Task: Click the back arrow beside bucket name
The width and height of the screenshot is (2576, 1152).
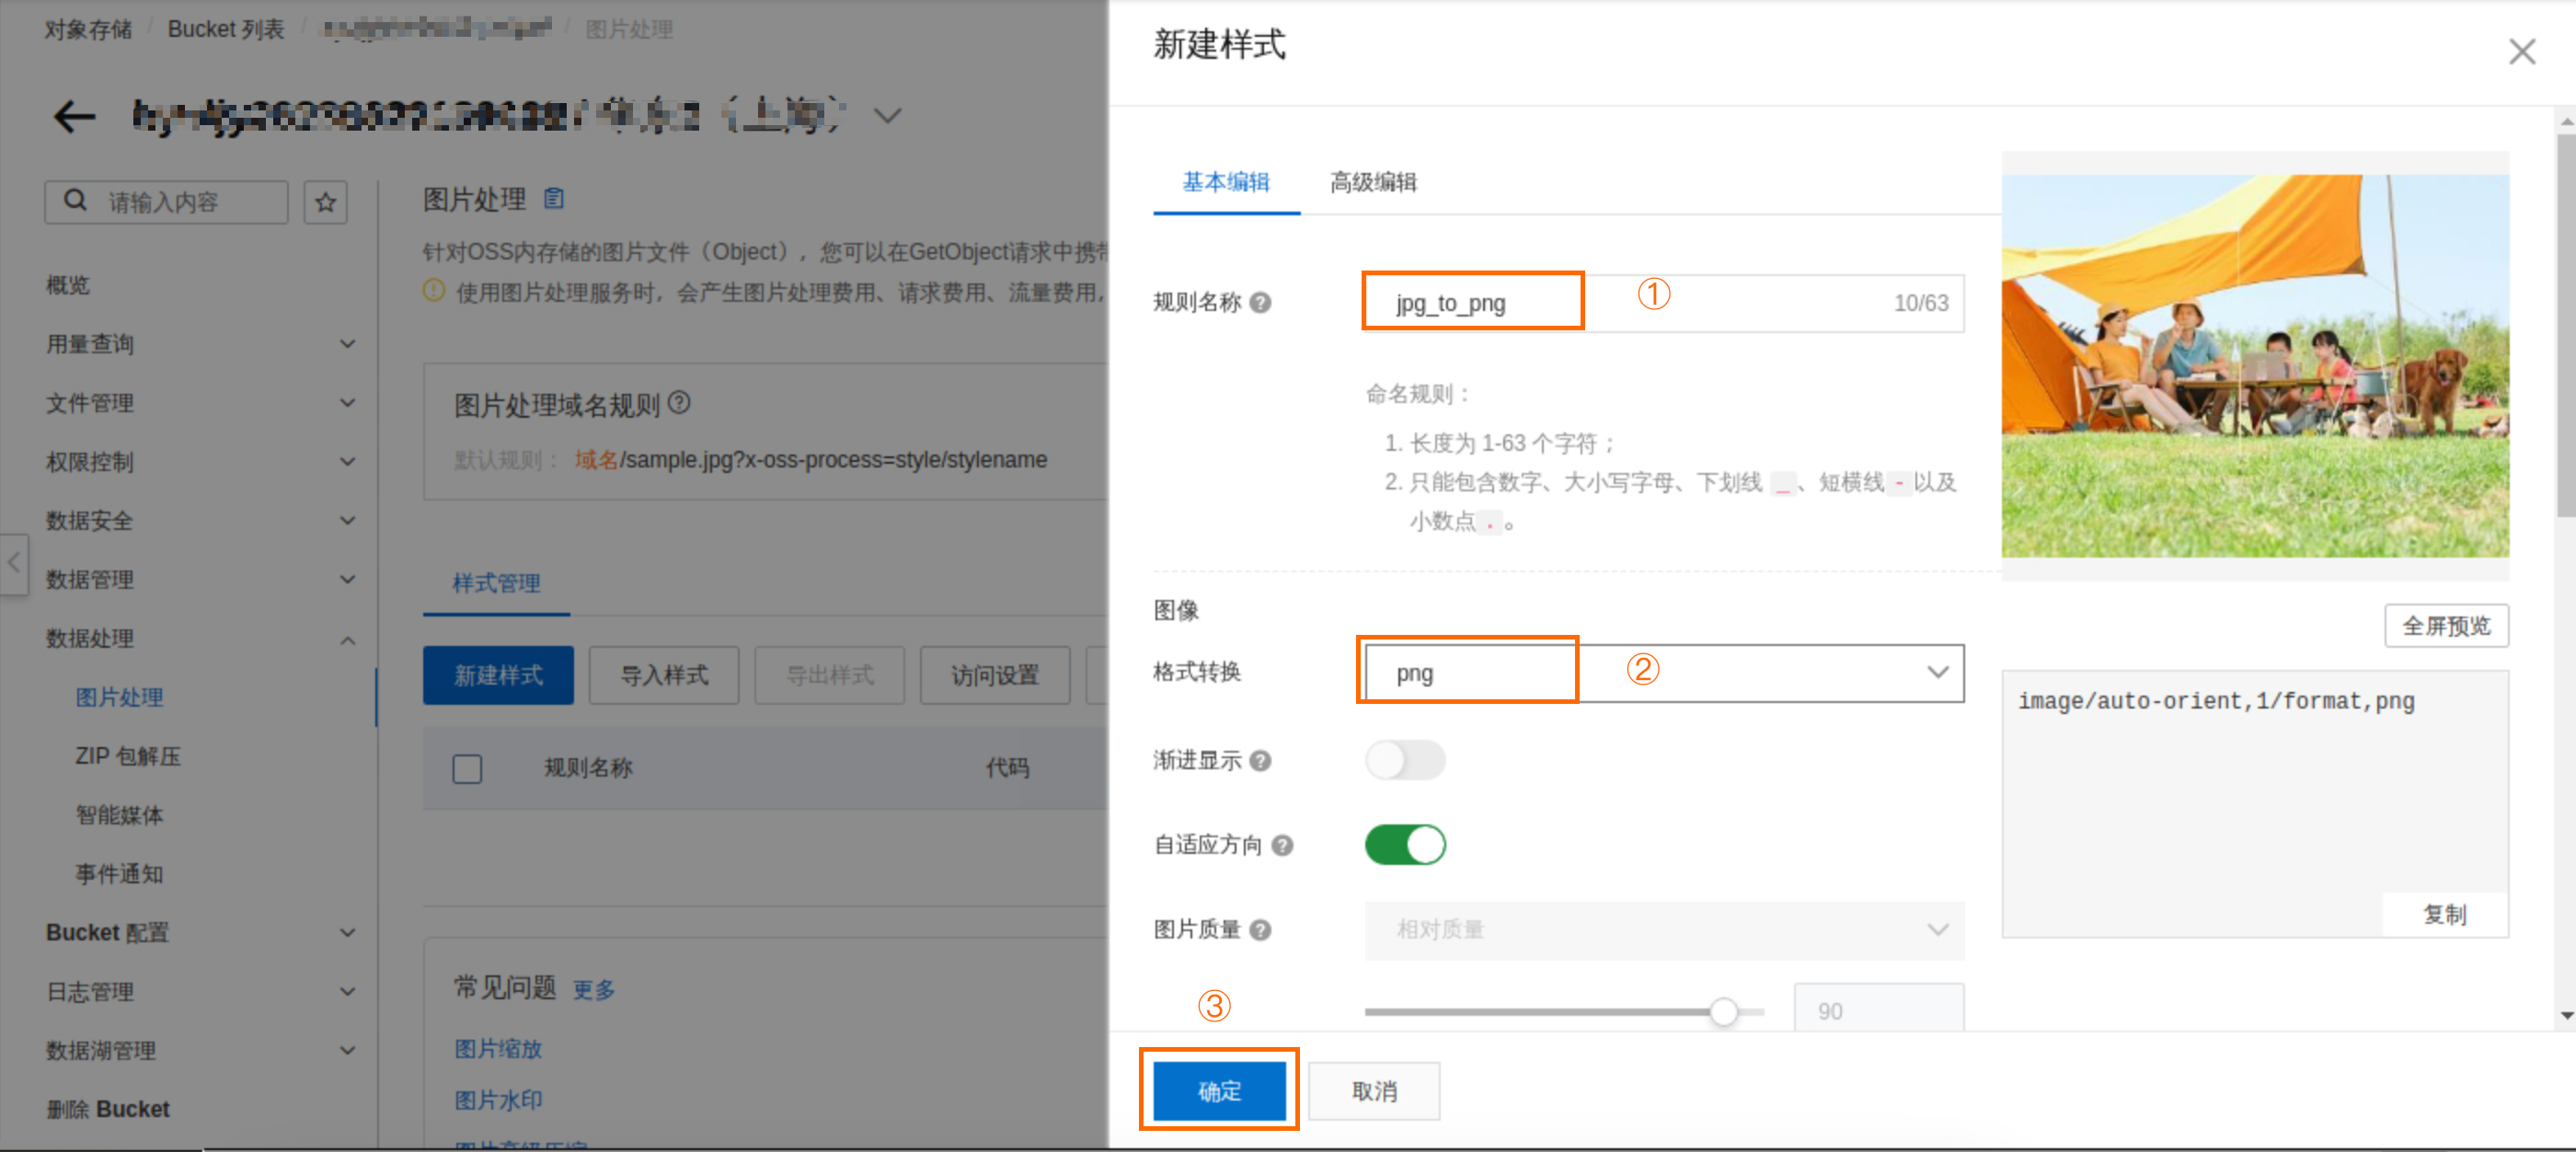Action: (x=74, y=117)
